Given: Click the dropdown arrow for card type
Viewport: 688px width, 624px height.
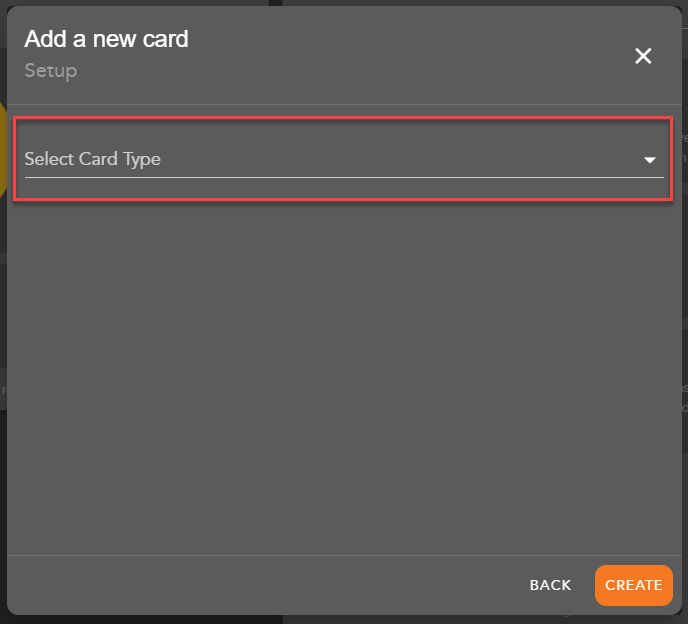Looking at the screenshot, I should click(650, 160).
